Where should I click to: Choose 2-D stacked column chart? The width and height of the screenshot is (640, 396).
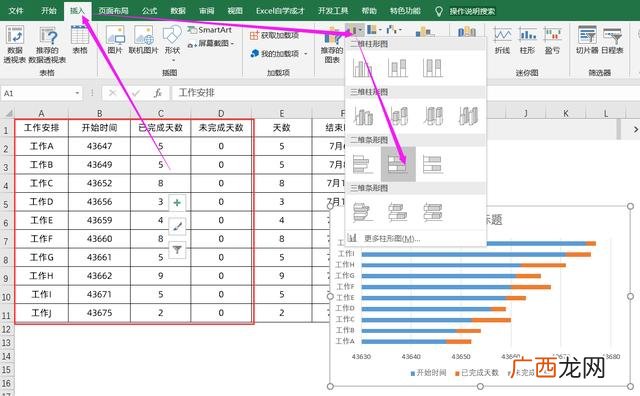(398, 68)
